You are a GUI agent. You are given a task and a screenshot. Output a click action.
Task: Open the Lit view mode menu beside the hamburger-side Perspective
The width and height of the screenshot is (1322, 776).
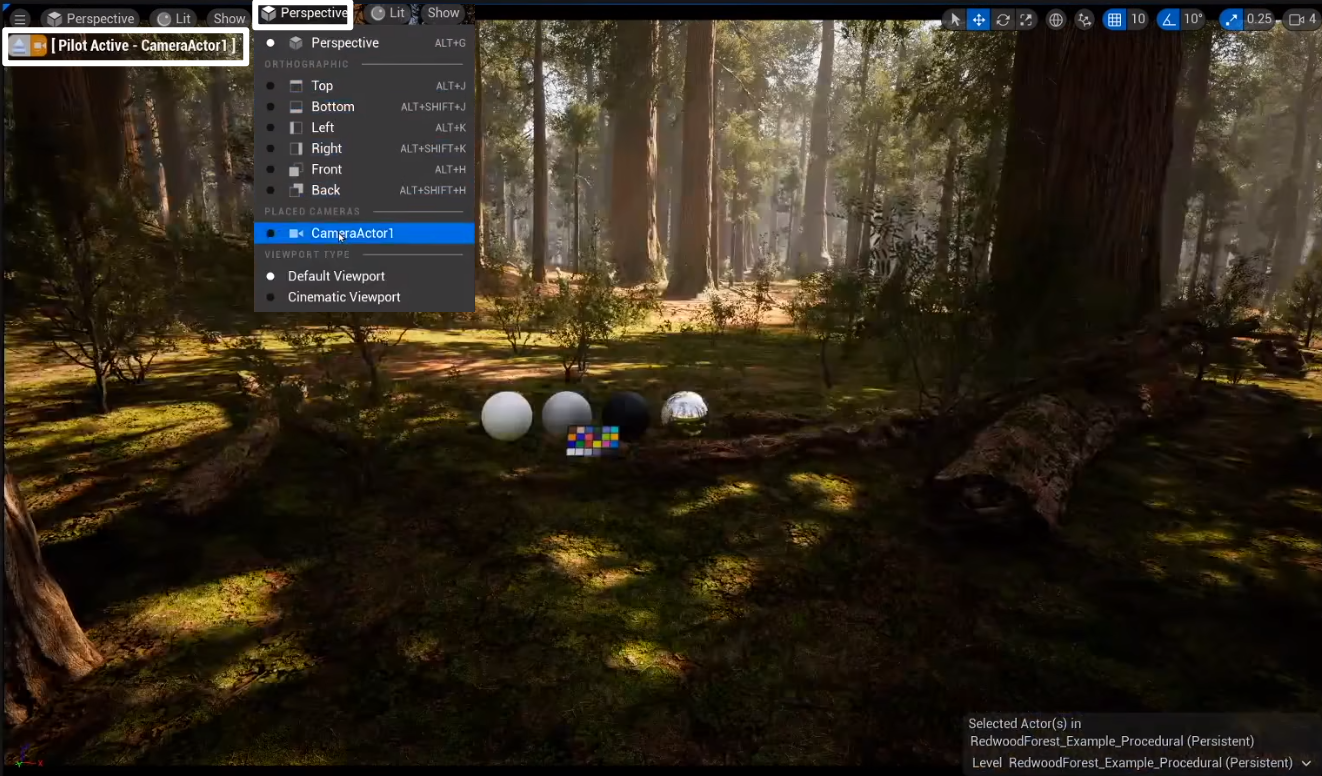click(174, 19)
